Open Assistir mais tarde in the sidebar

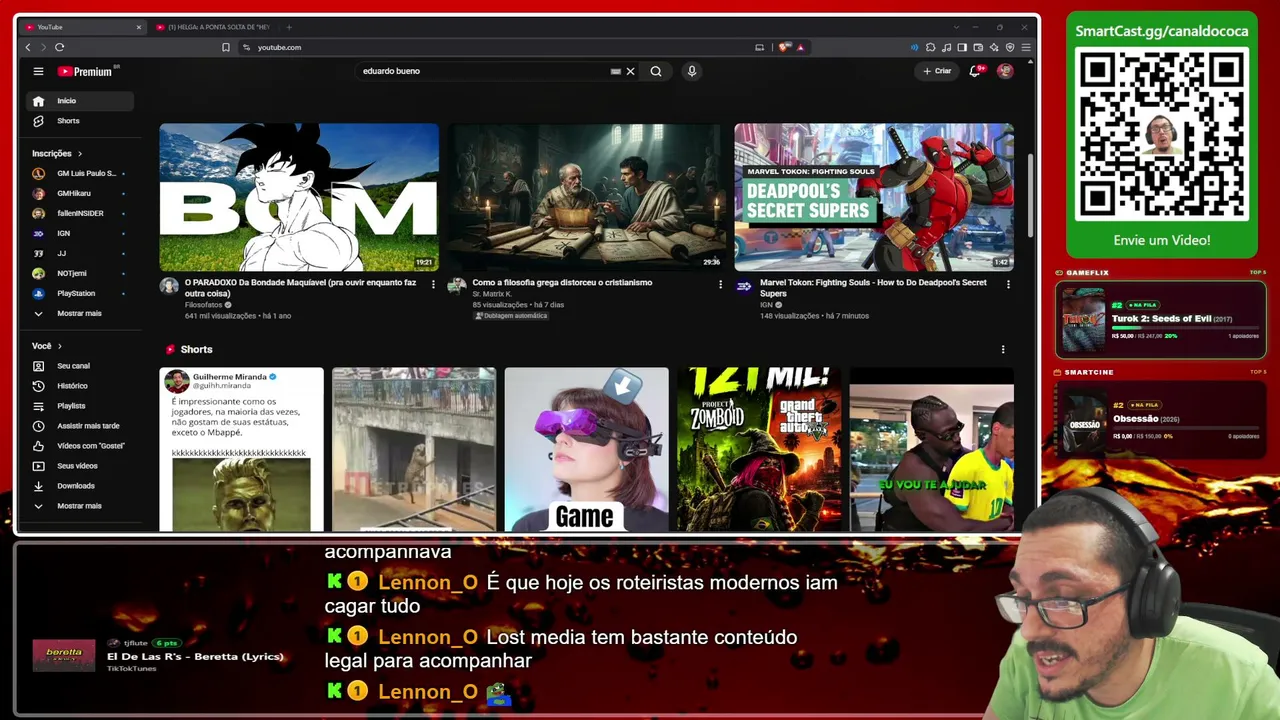coord(80,426)
